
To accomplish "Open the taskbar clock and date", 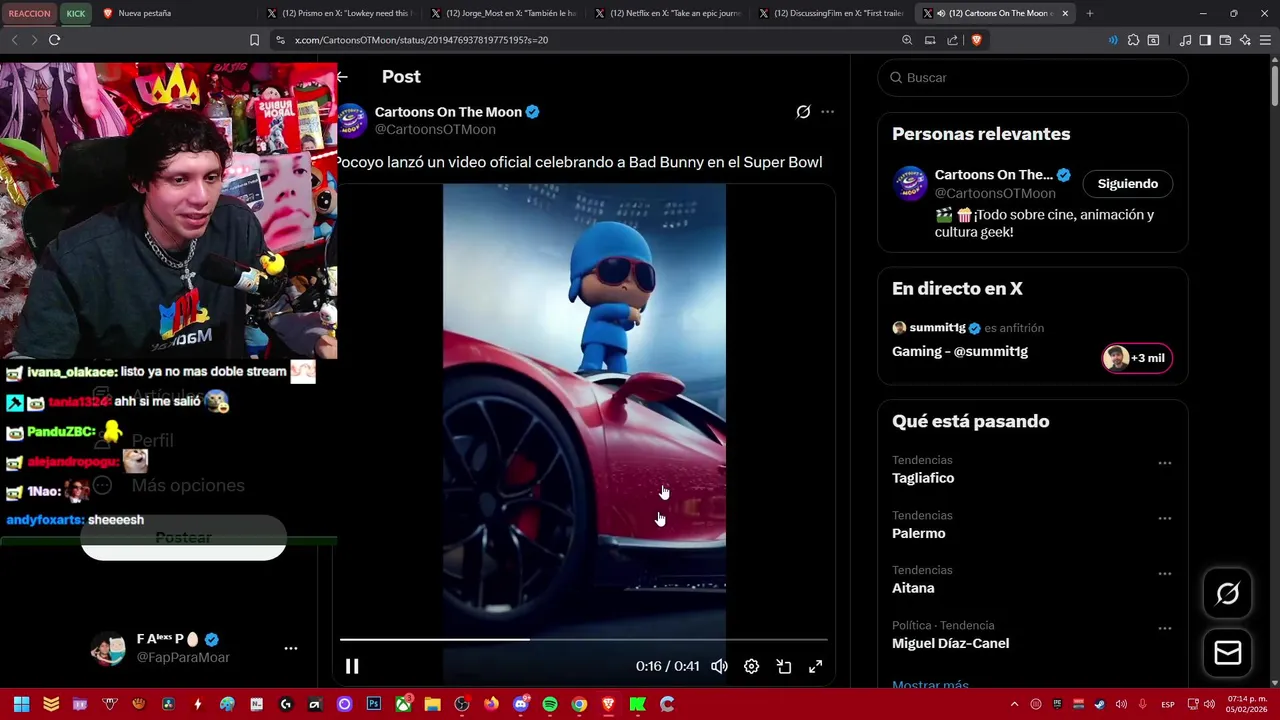I will coord(1247,704).
